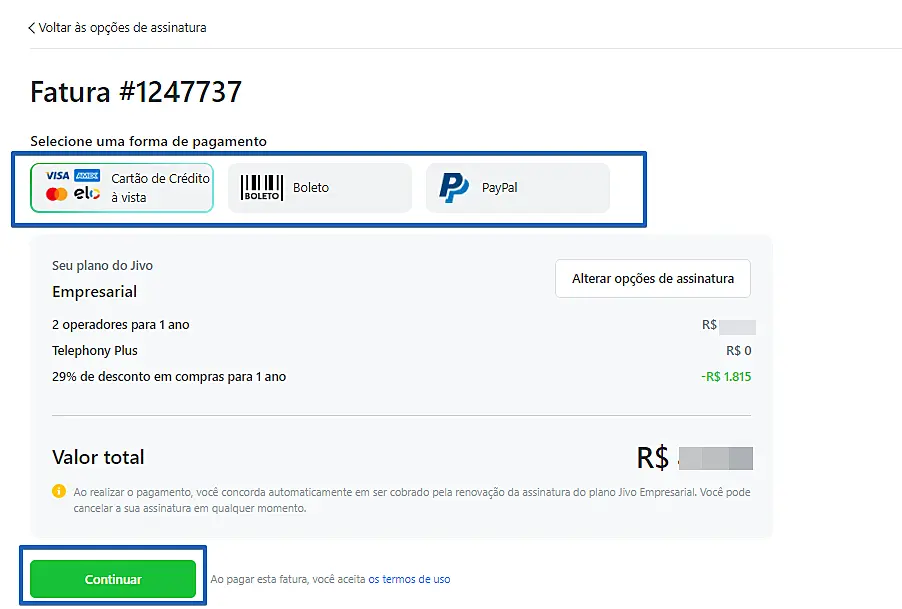Click the Empresarial plan name
This screenshot has width=902, height=609.
click(94, 292)
